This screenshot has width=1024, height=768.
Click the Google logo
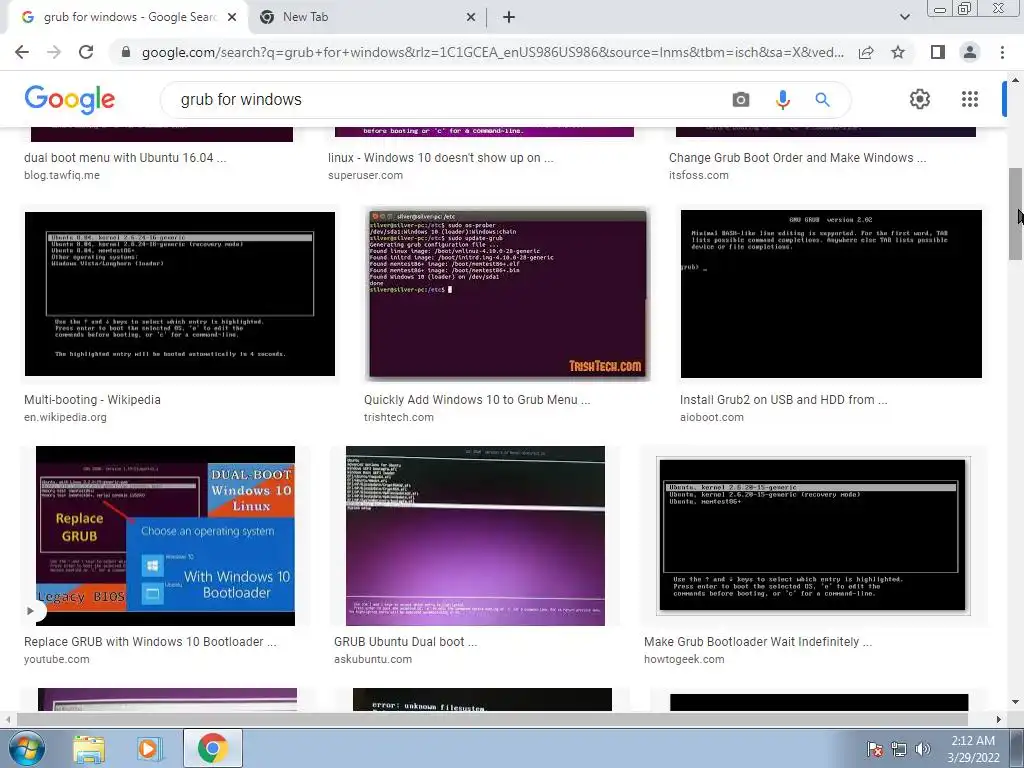(70, 99)
